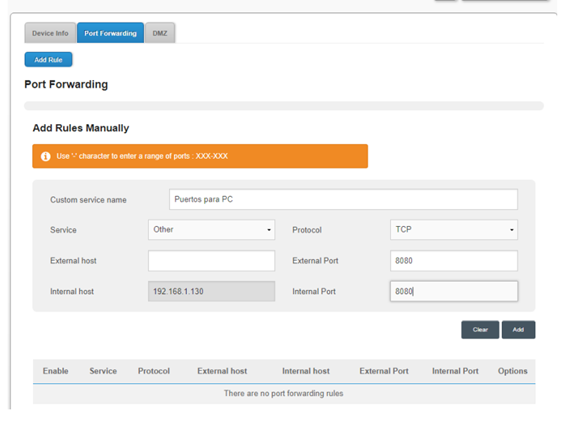Click the Options column header

[x=513, y=371]
